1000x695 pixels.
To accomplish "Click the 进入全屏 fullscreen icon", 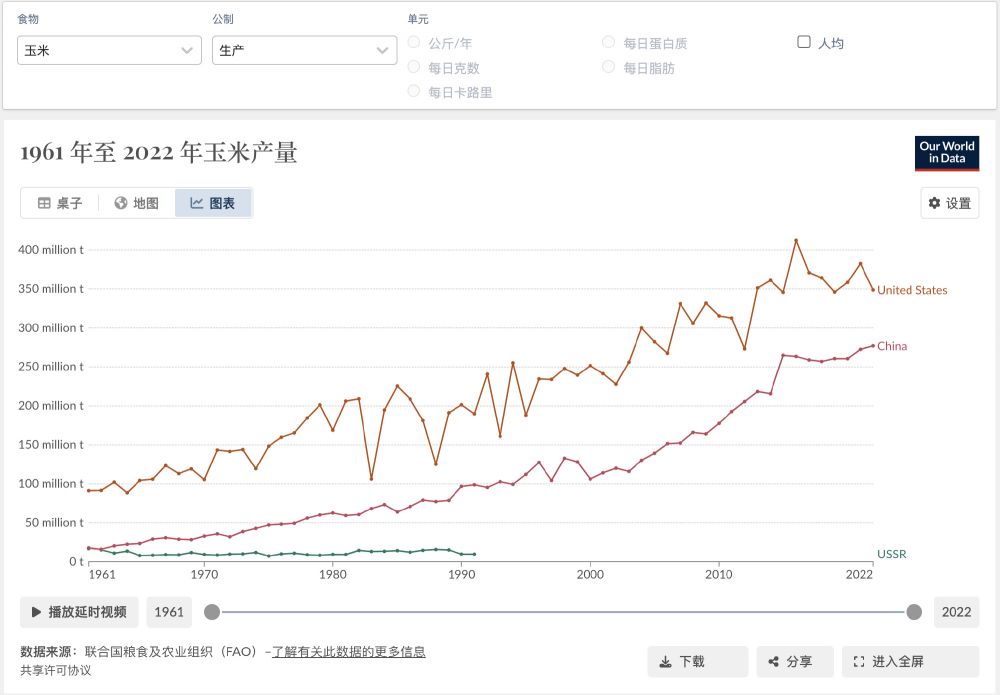I will tap(859, 662).
